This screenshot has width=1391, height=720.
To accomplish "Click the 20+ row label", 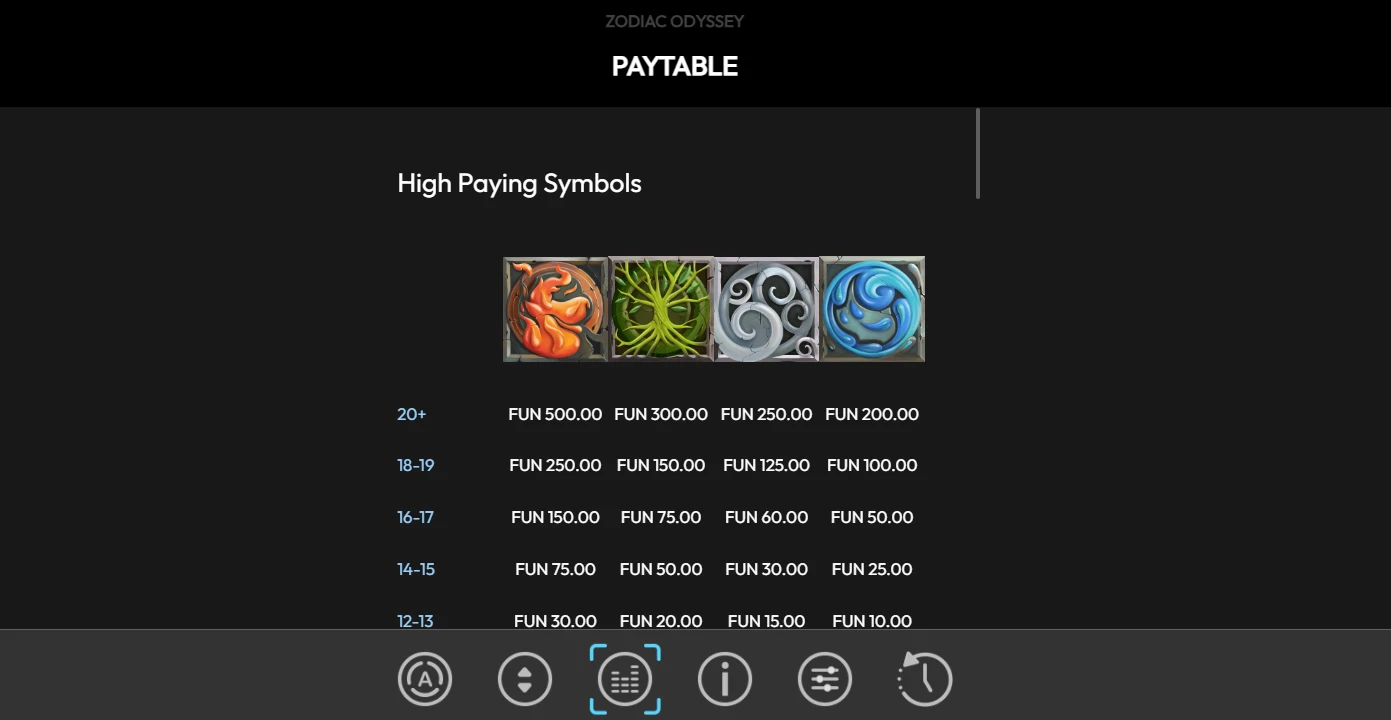I will 412,414.
